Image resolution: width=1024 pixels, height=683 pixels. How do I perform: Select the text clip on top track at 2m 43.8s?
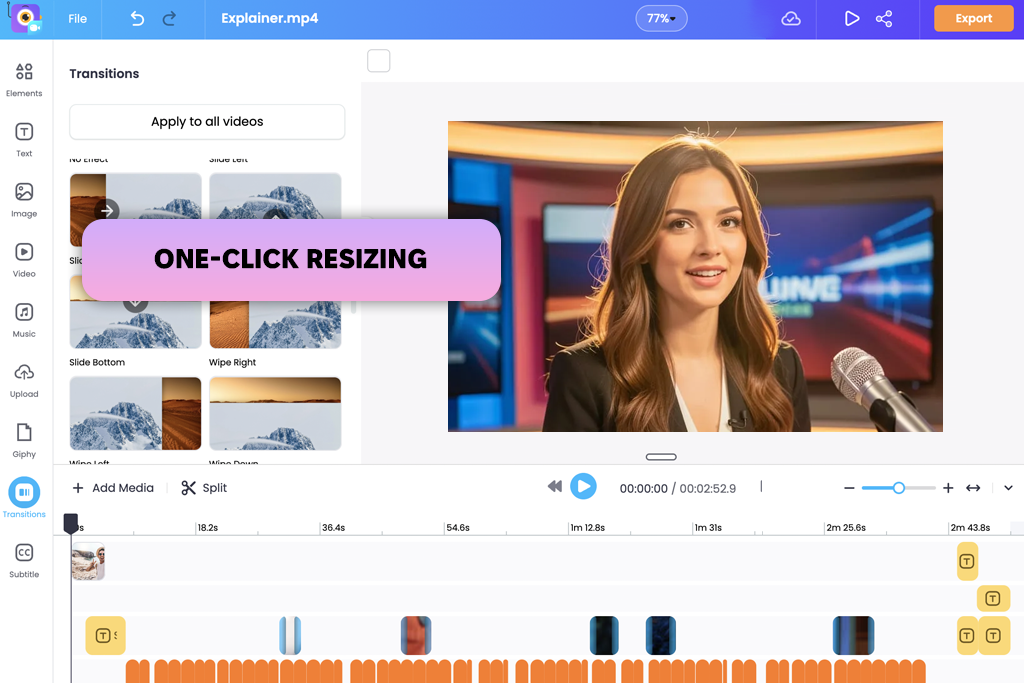pyautogui.click(x=967, y=562)
